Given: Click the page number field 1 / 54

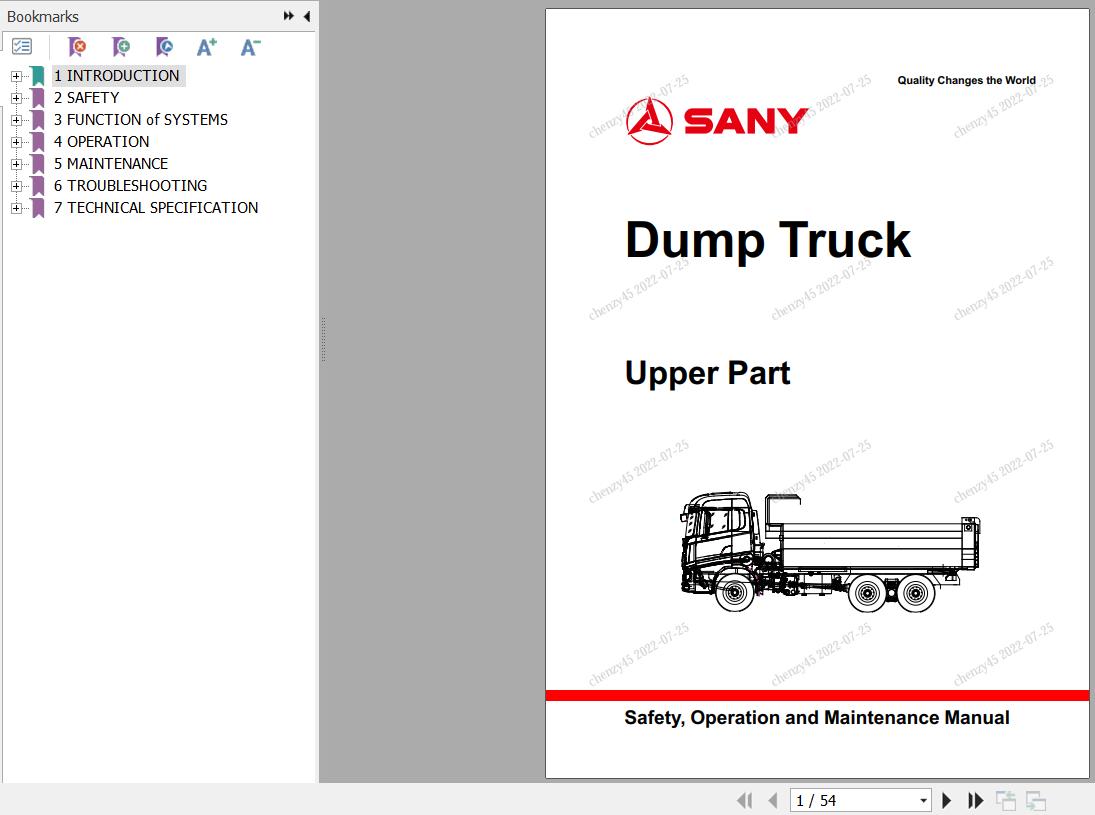Looking at the screenshot, I should click(x=853, y=800).
